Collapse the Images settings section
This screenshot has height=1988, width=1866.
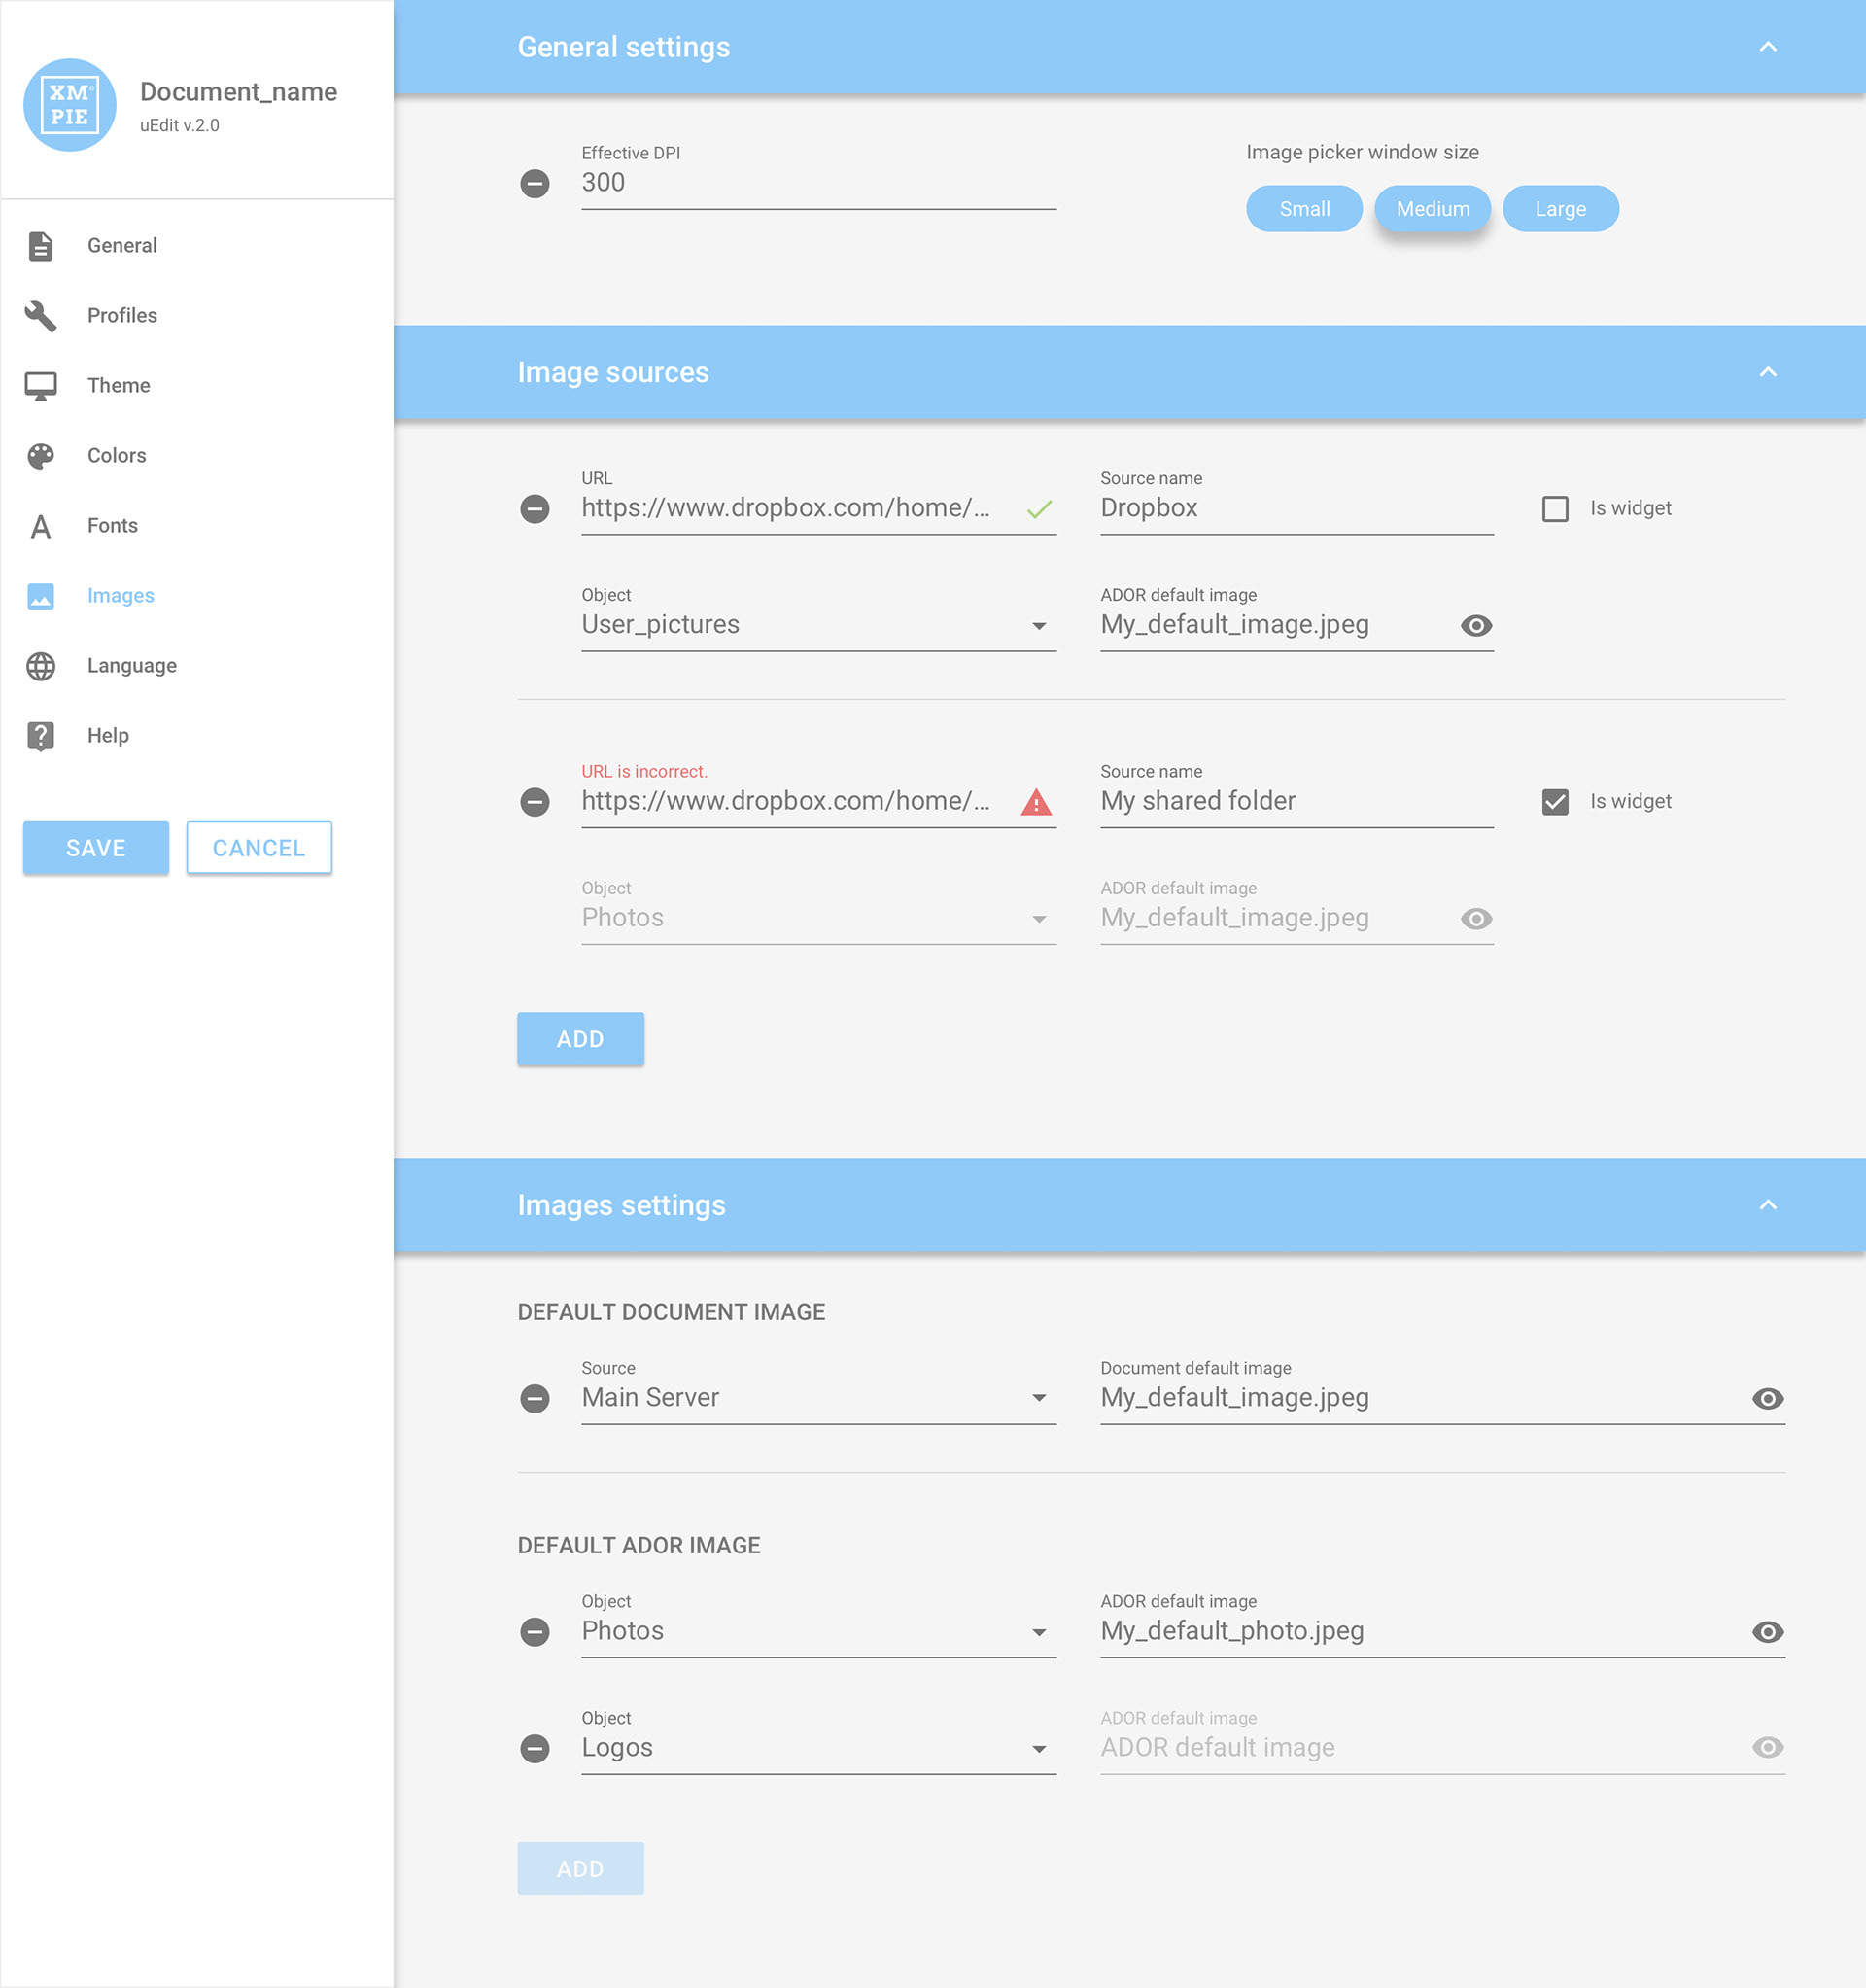1768,1205
